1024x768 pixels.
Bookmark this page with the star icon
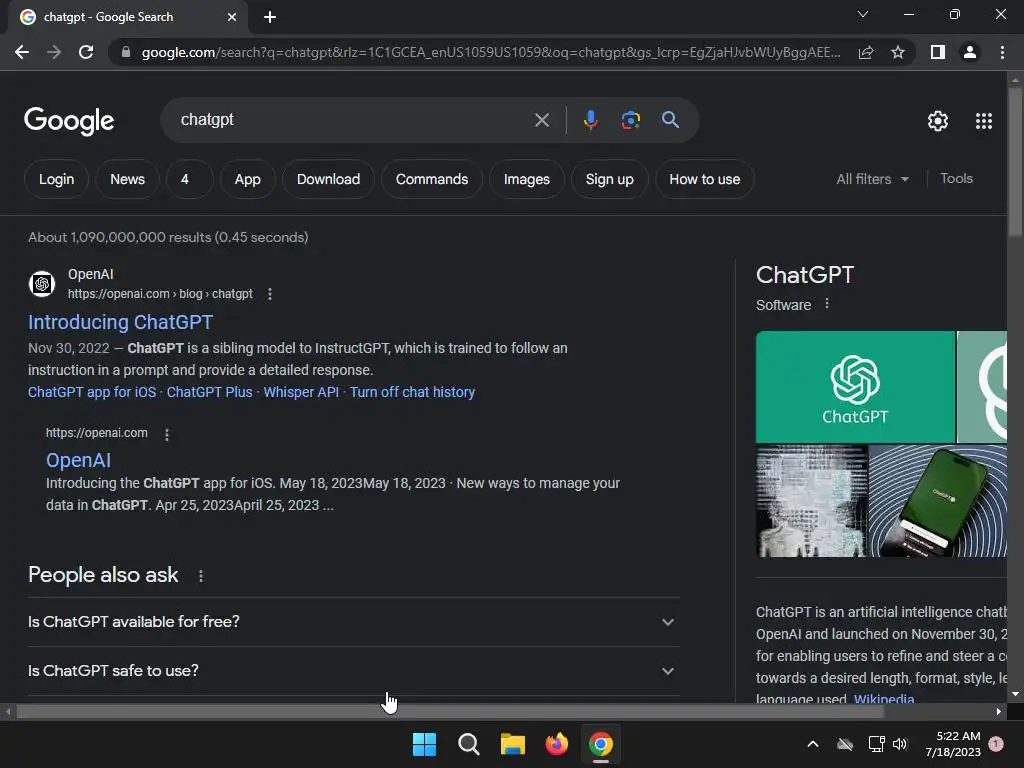coord(898,52)
